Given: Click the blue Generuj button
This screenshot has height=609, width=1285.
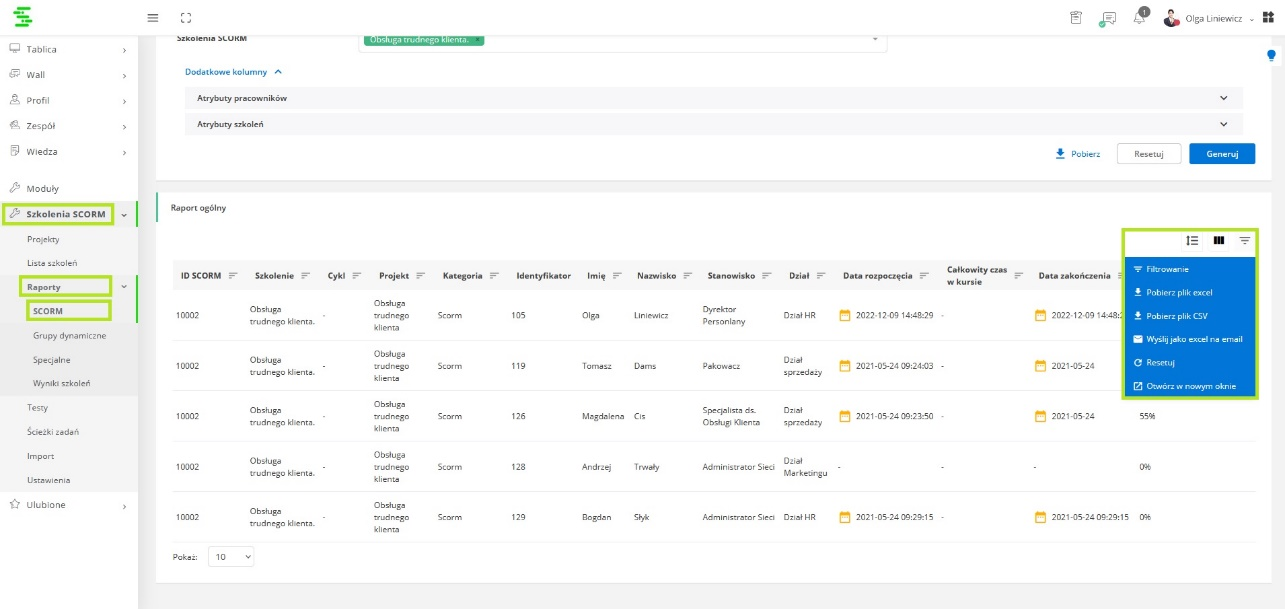Looking at the screenshot, I should (x=1222, y=154).
